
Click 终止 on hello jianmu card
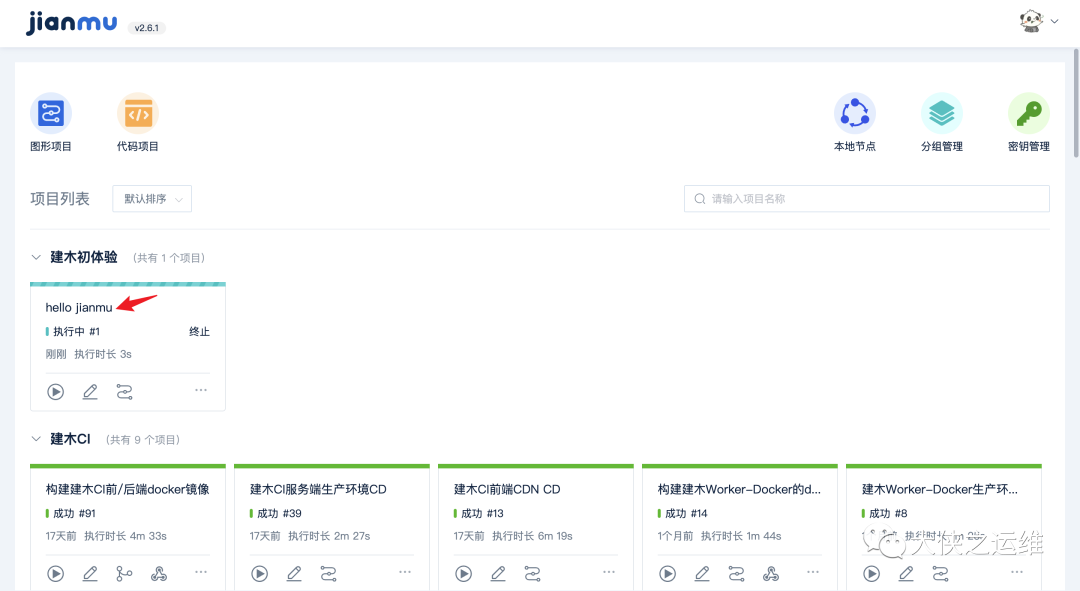coord(199,331)
